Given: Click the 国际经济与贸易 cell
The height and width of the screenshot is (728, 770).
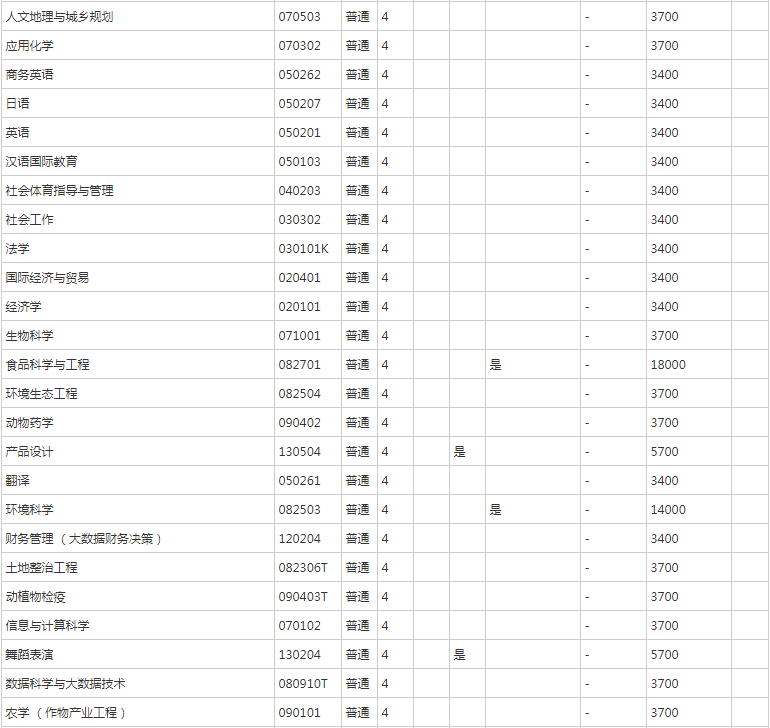Looking at the screenshot, I should (48, 278).
